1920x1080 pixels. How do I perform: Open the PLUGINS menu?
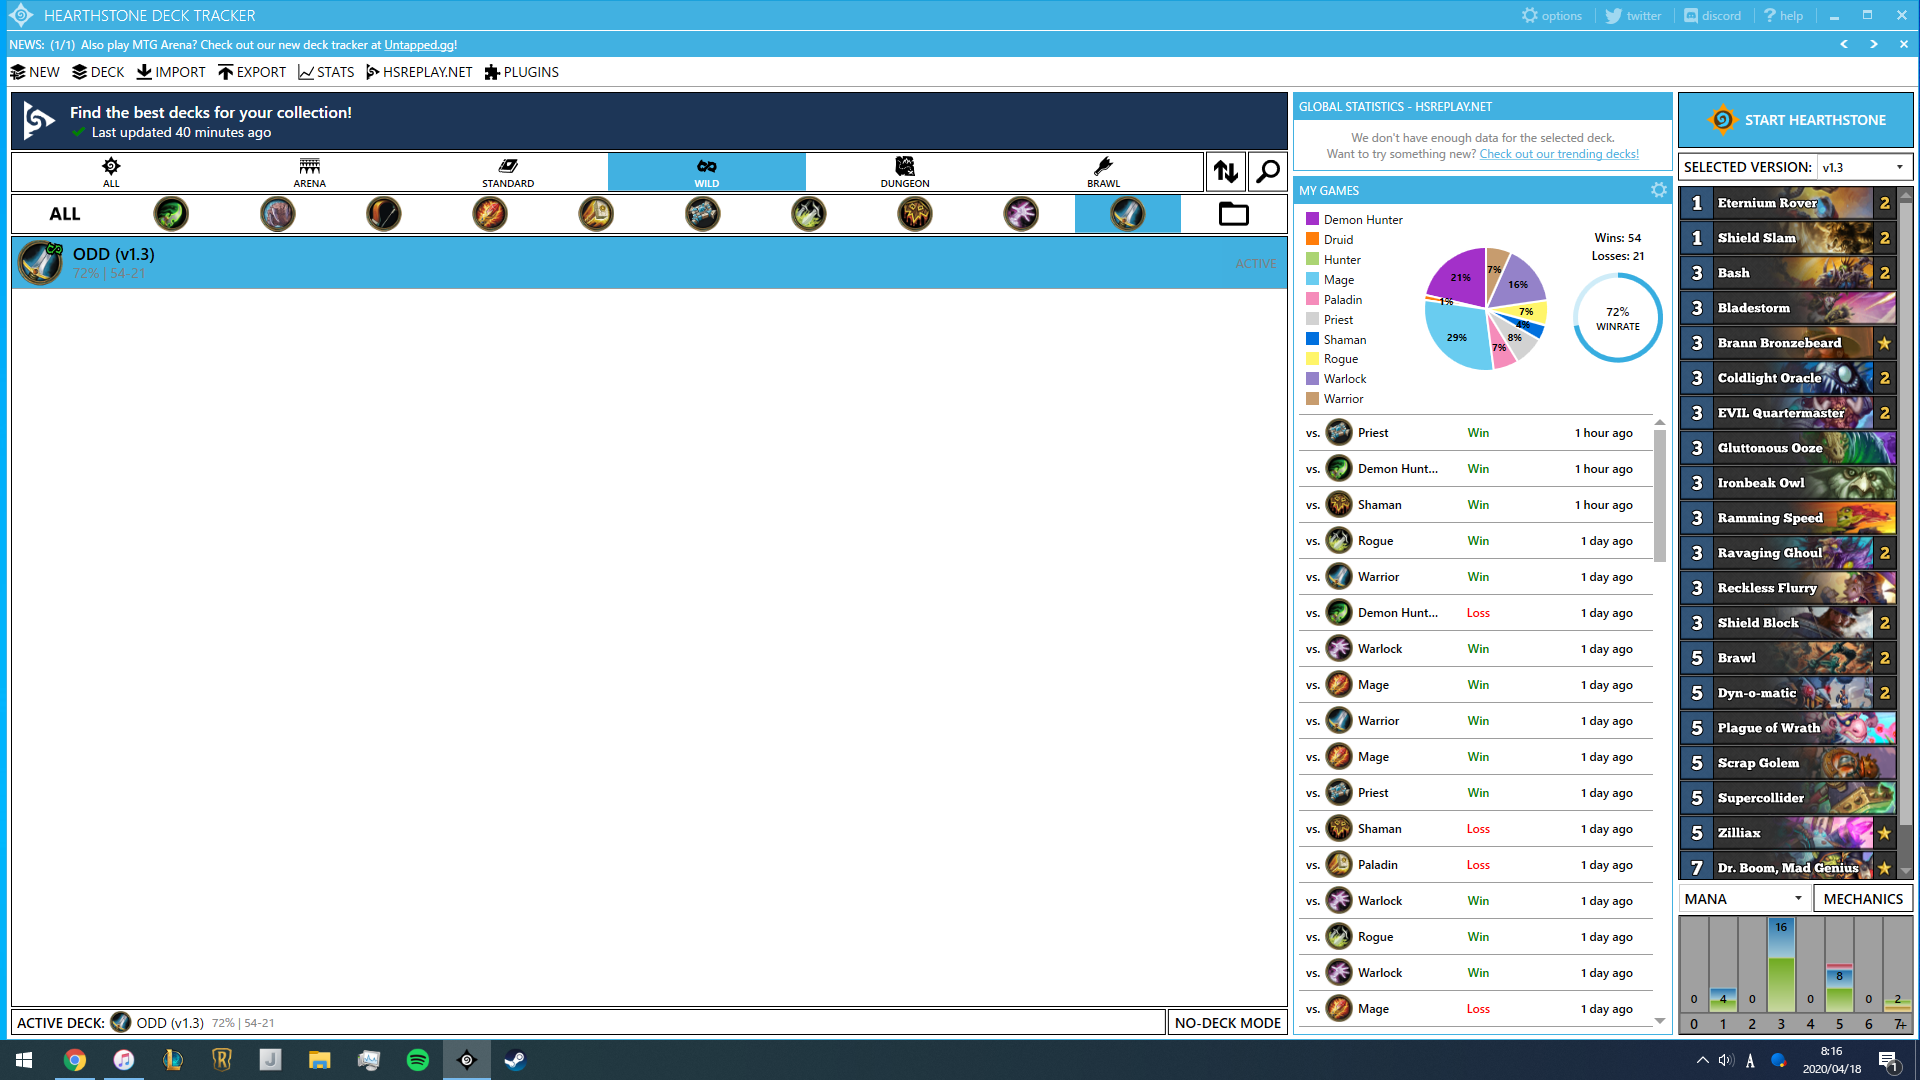coord(522,72)
